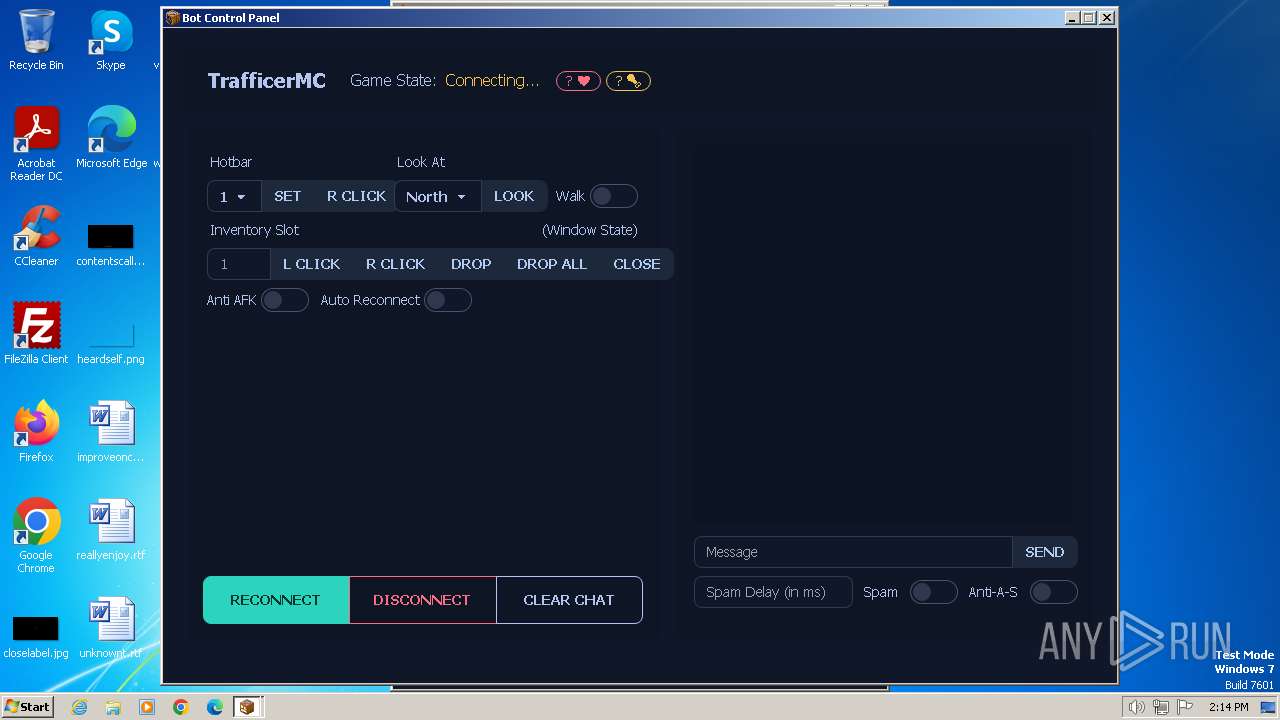Click the inventory R CLICK button
Screen dimensions: 1280x720
pyautogui.click(x=395, y=264)
